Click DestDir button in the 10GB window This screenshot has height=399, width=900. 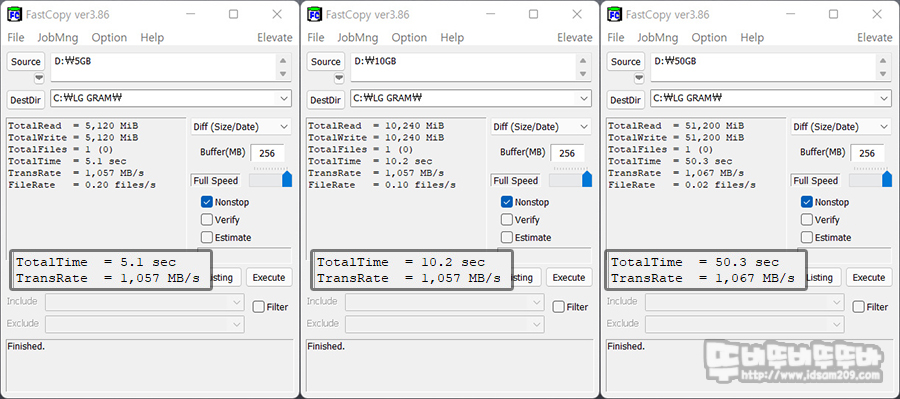326,100
